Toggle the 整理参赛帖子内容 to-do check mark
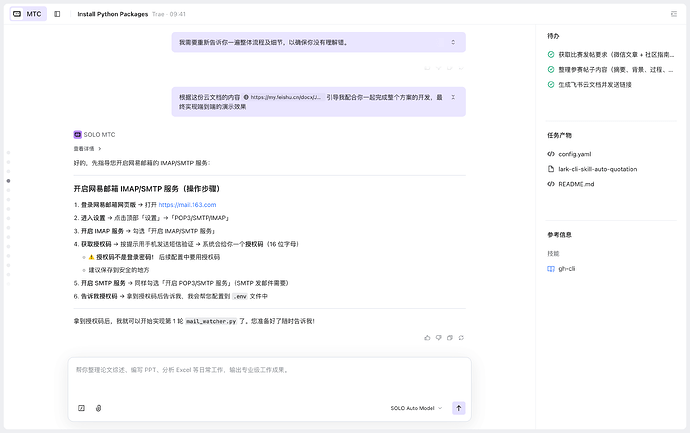This screenshot has height=433, width=690. tap(551, 70)
